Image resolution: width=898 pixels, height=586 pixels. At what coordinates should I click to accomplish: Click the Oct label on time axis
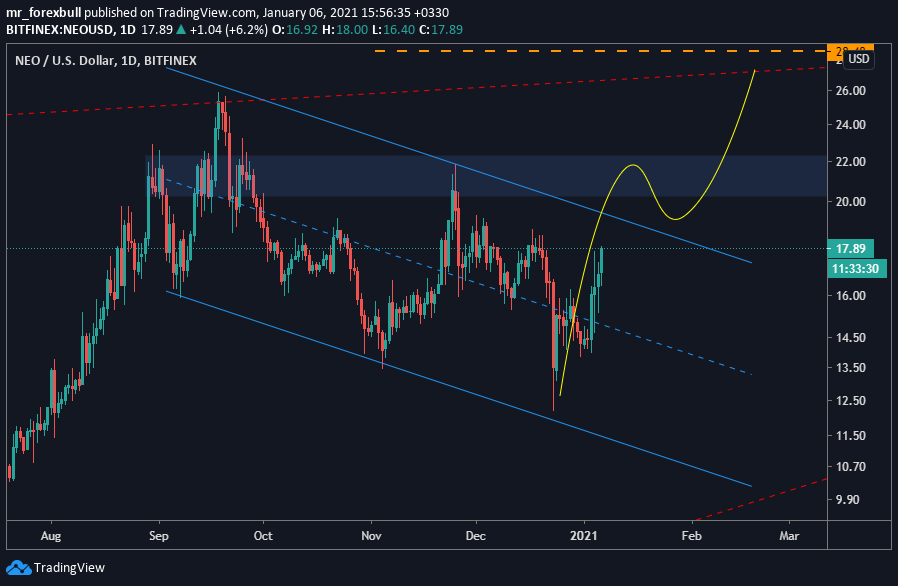[x=263, y=536]
